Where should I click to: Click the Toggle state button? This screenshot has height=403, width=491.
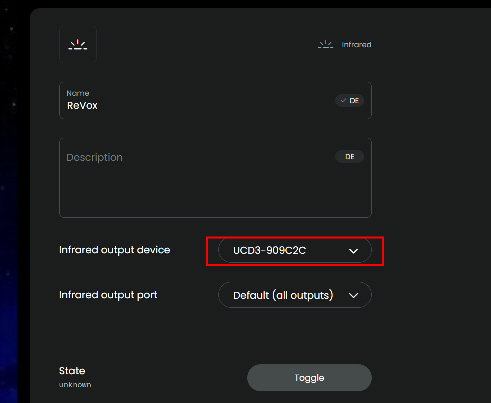(x=309, y=378)
